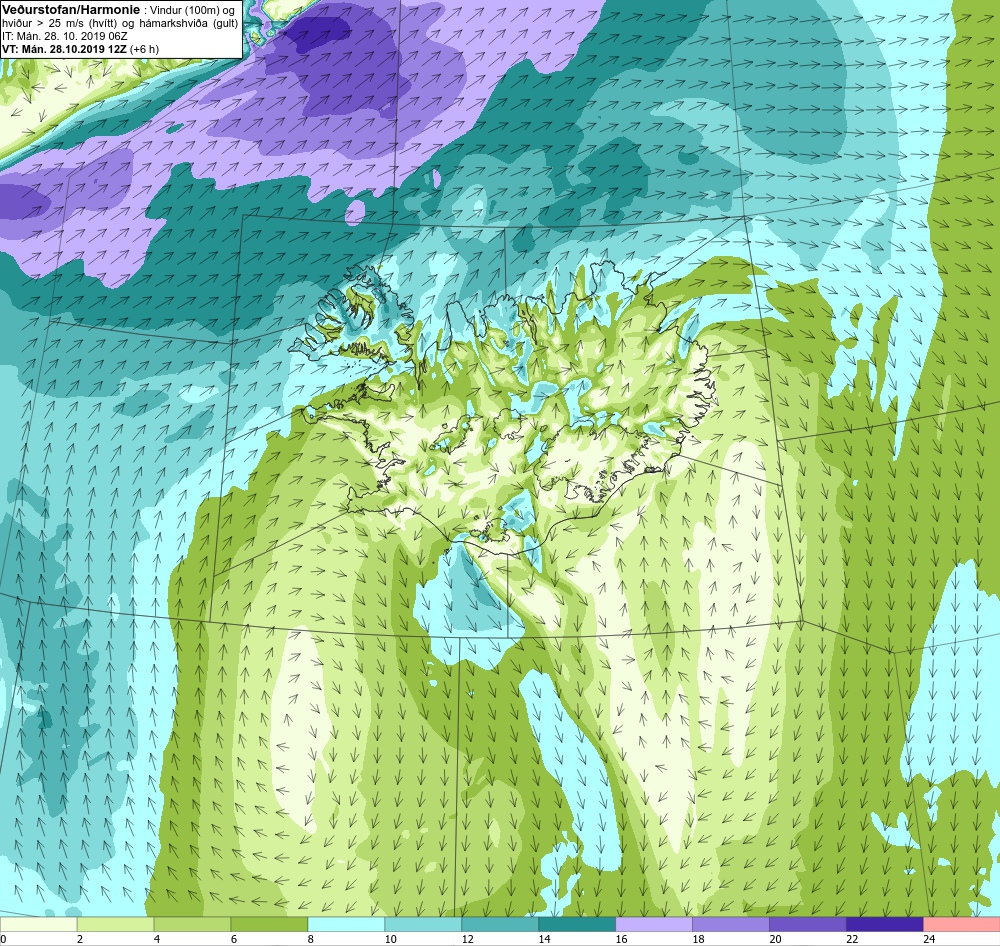This screenshot has height=946, width=1000.
Task: Click the legend scale label 2
Action: 80,939
